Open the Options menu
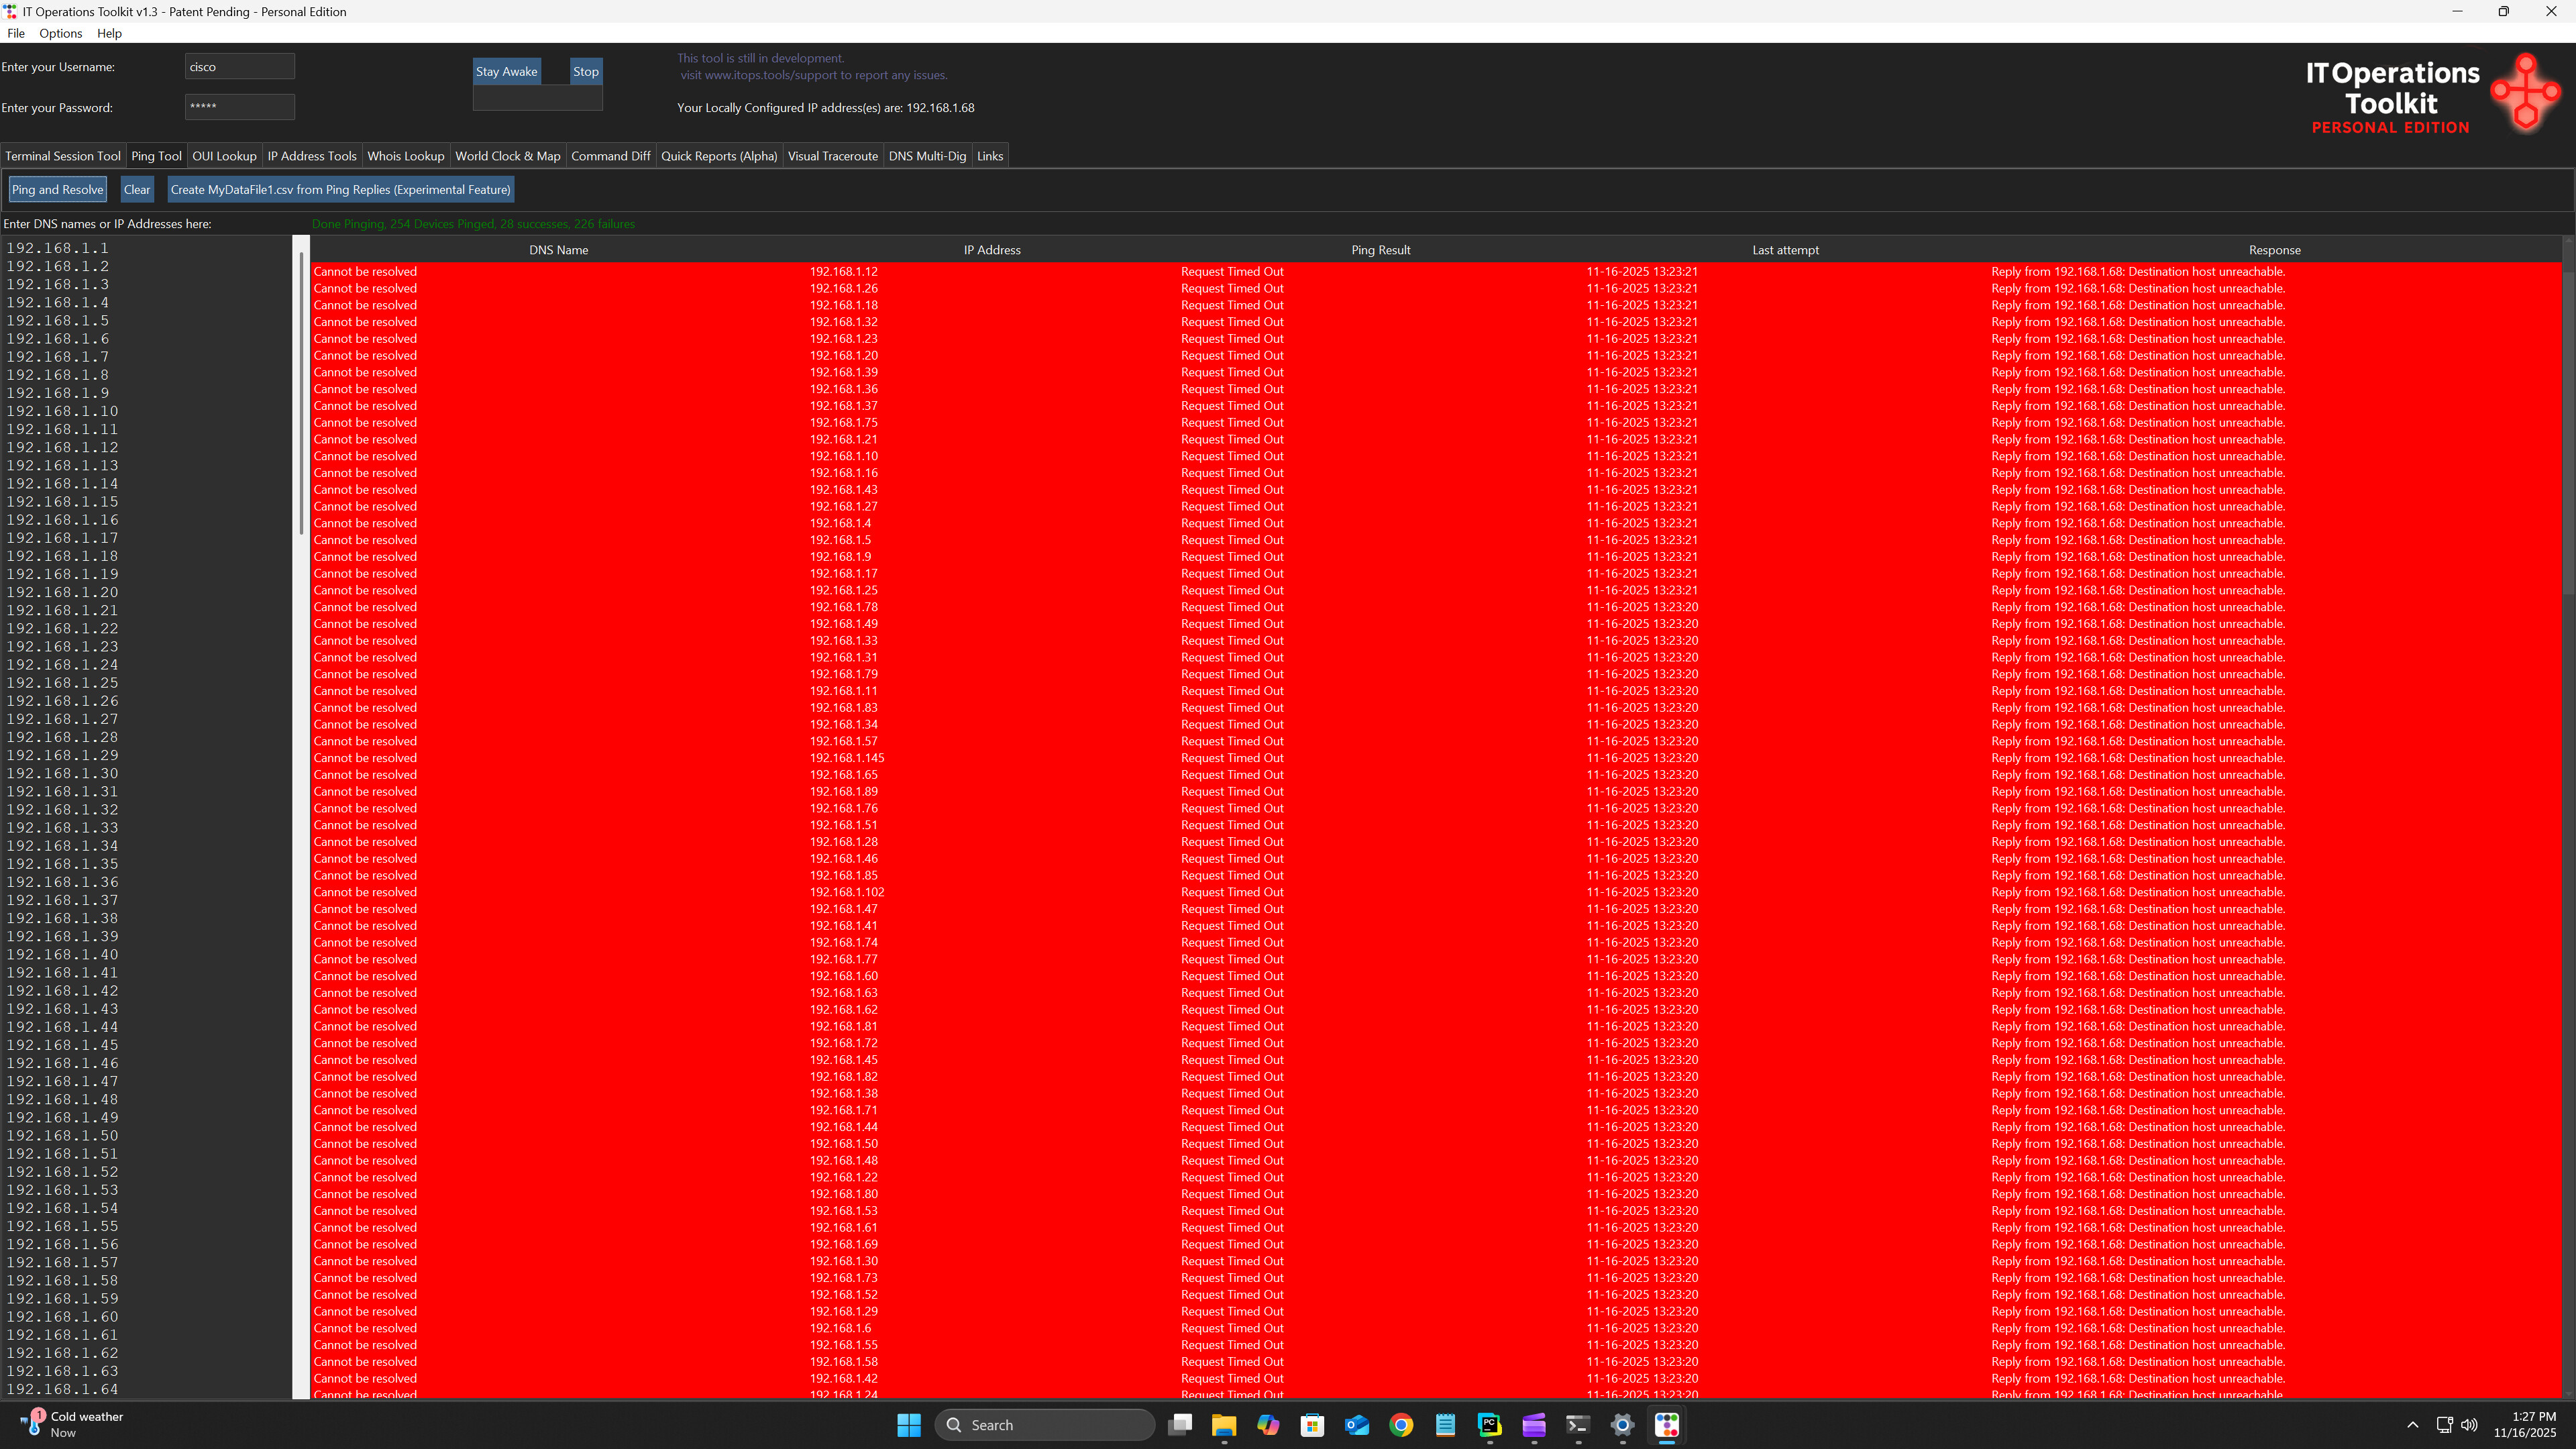Image resolution: width=2576 pixels, height=1449 pixels. pos(60,33)
